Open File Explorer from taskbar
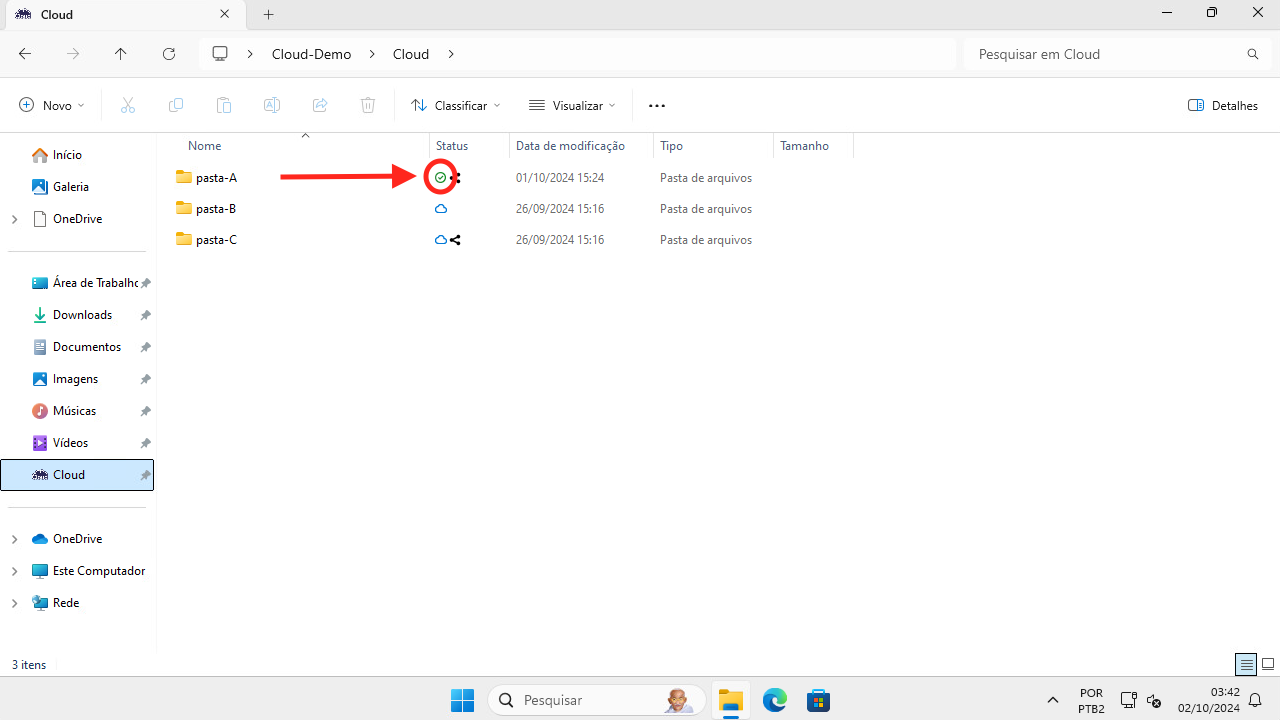Image resolution: width=1280 pixels, height=720 pixels. click(x=731, y=700)
